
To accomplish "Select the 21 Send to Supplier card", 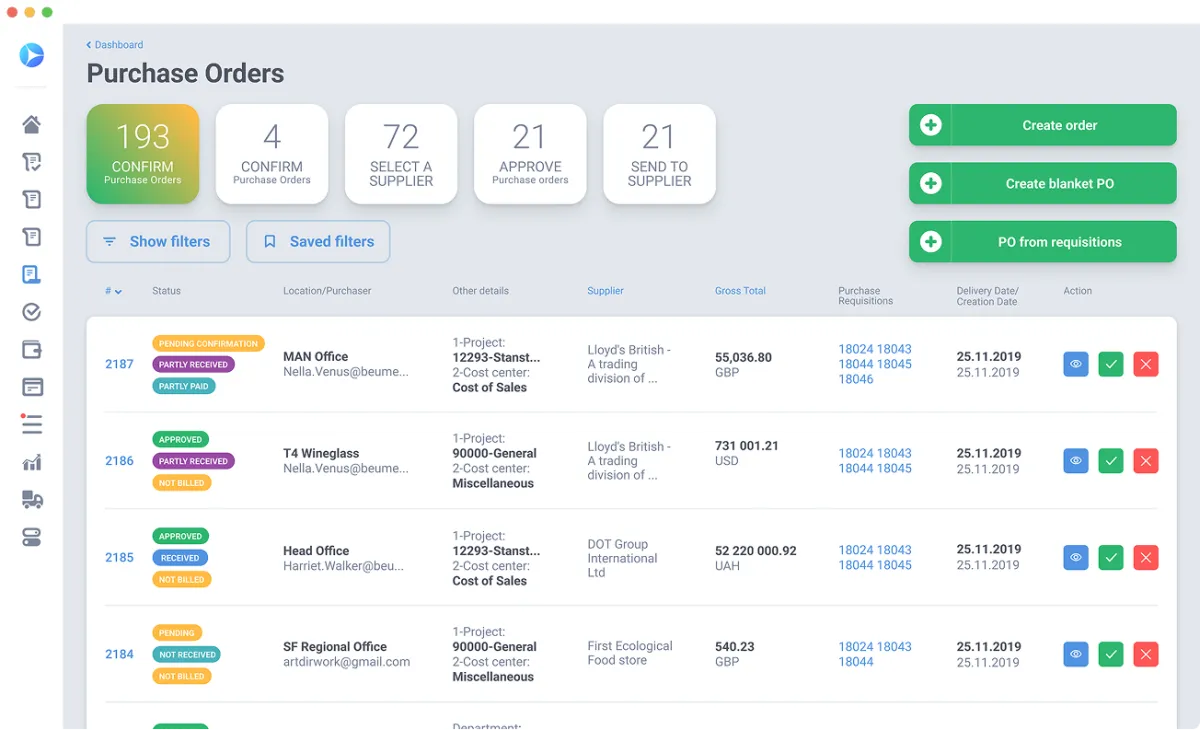I will pos(659,154).
